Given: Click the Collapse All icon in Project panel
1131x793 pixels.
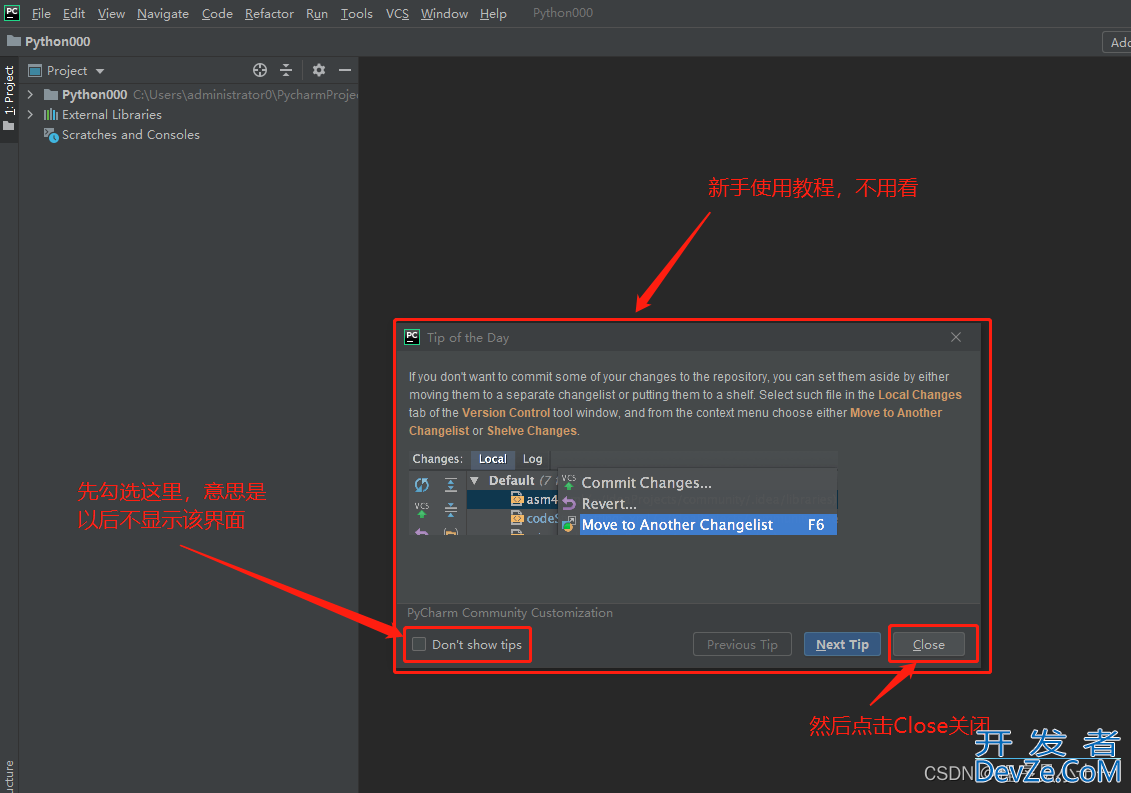Looking at the screenshot, I should click(x=286, y=70).
